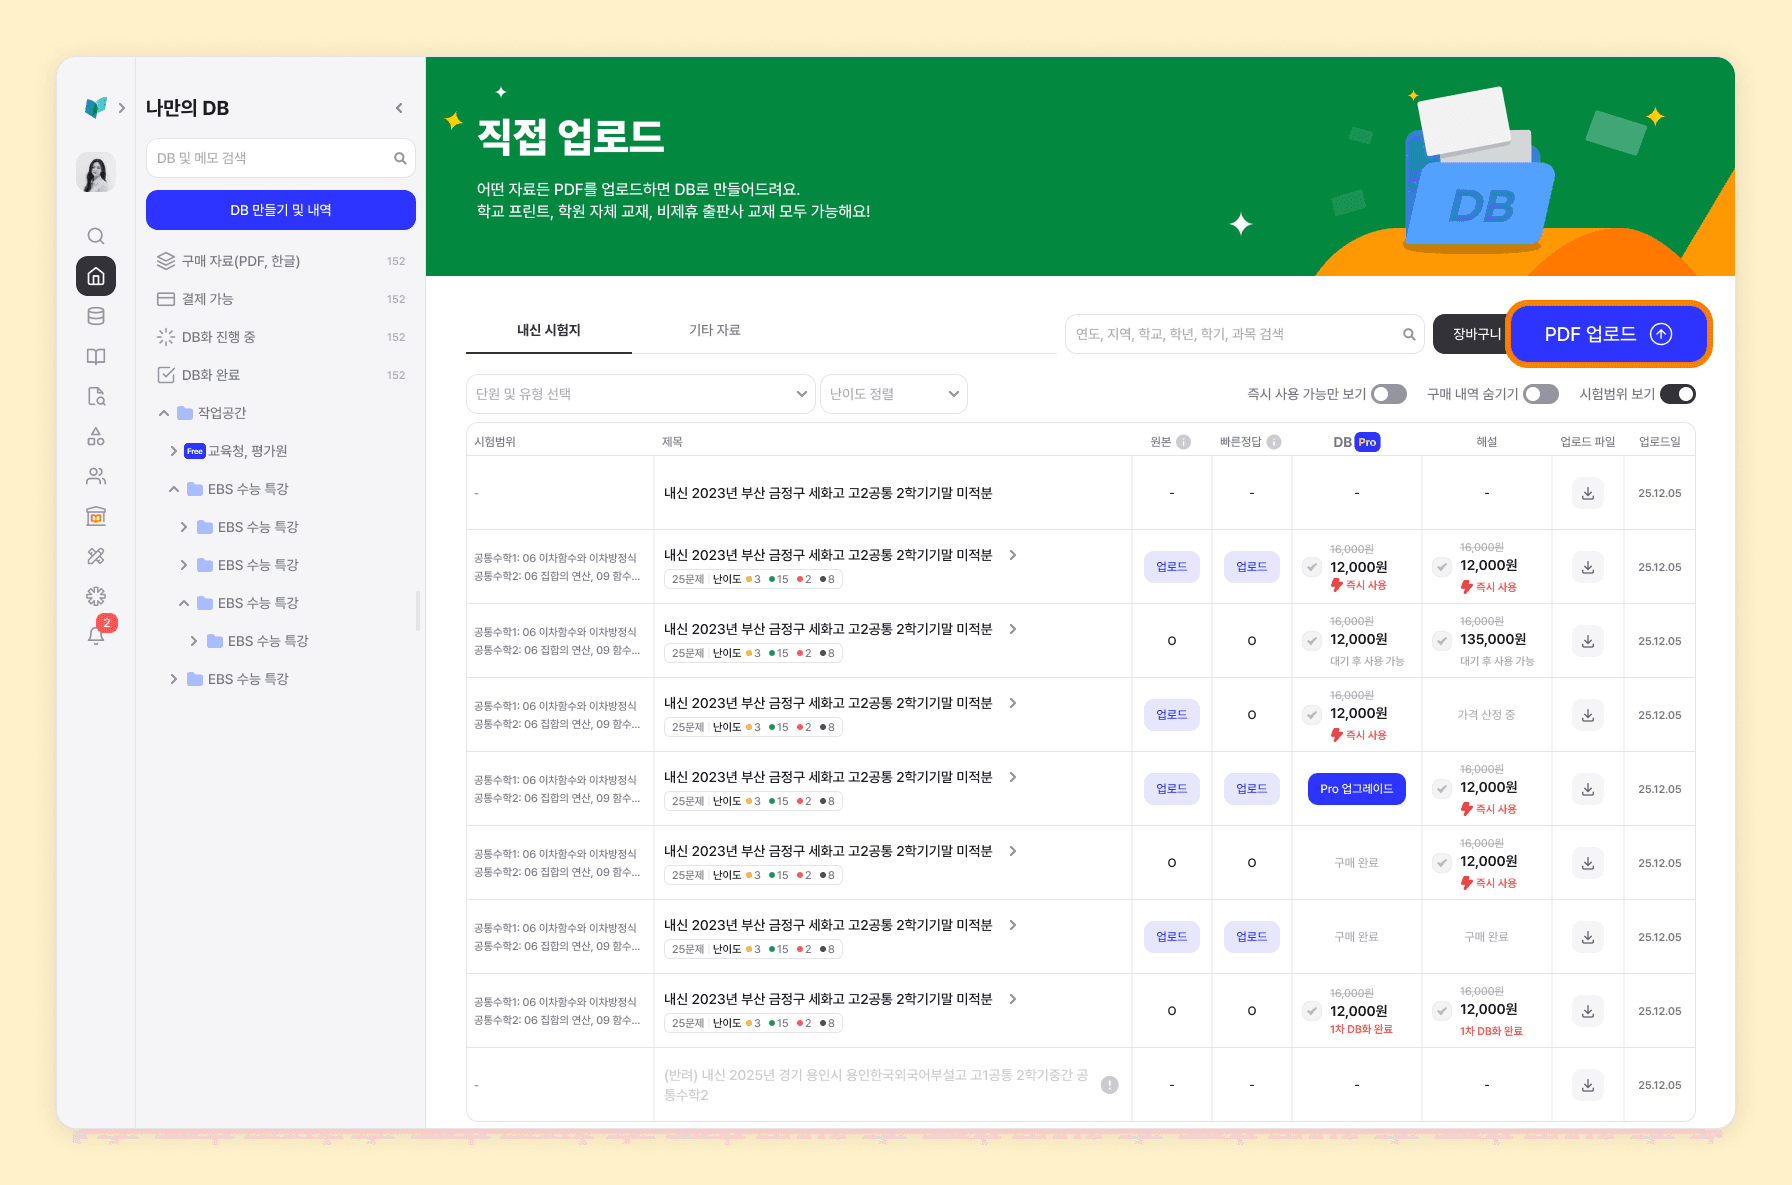
Task: Open the DB화 완료 list
Action: tap(281, 375)
